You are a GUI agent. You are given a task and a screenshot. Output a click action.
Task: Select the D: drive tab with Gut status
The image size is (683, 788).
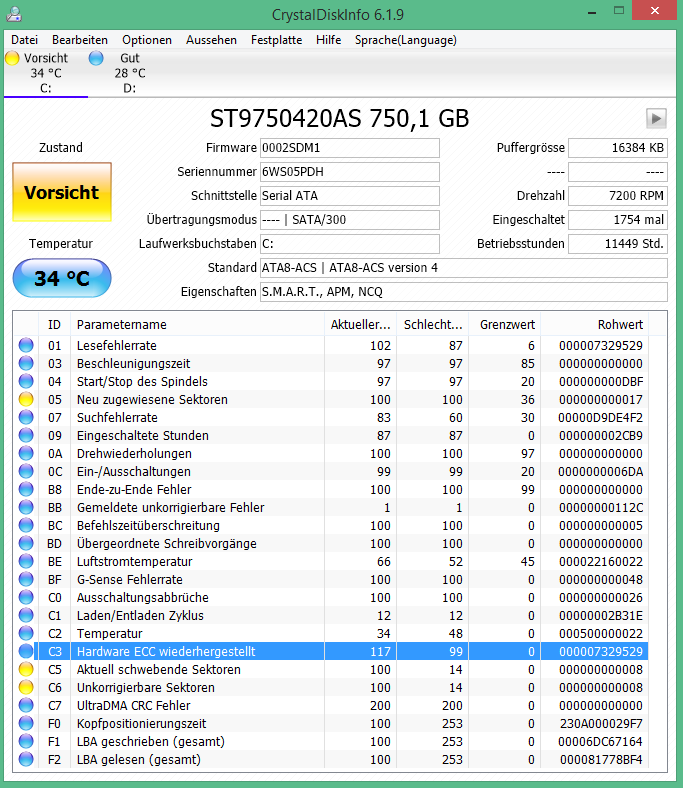coord(130,73)
